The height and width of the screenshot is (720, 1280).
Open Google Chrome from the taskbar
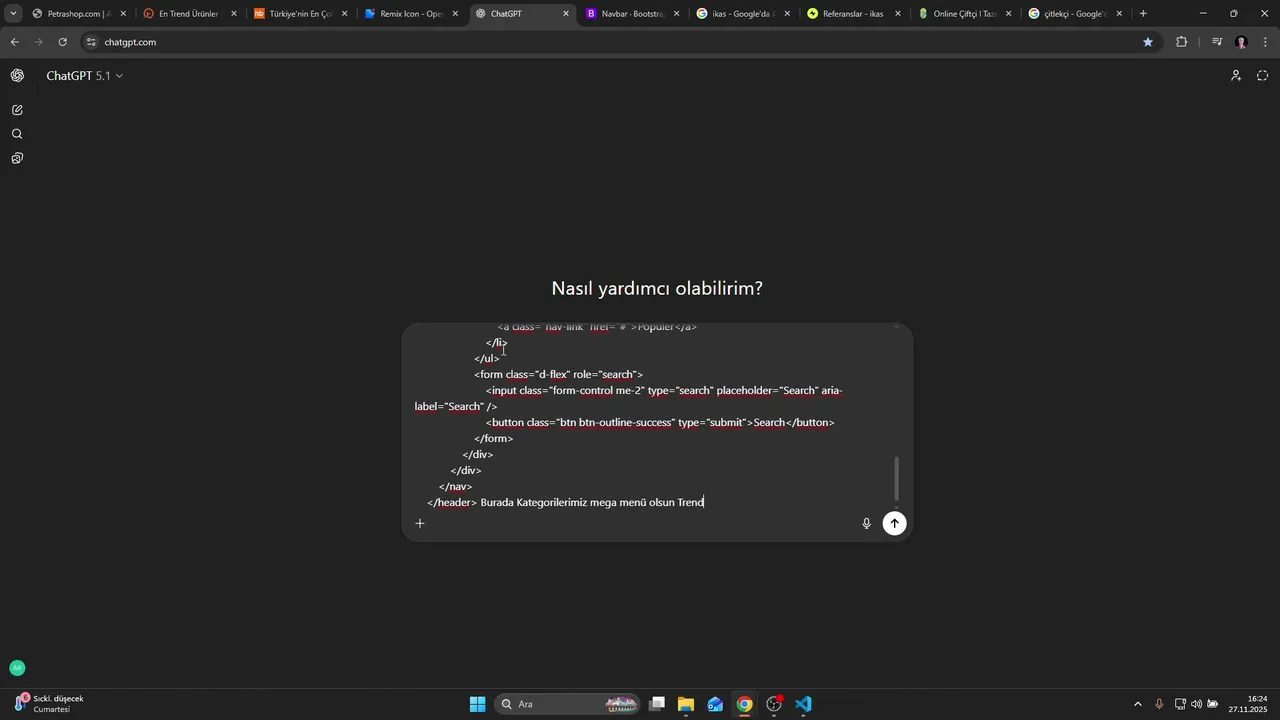[745, 704]
